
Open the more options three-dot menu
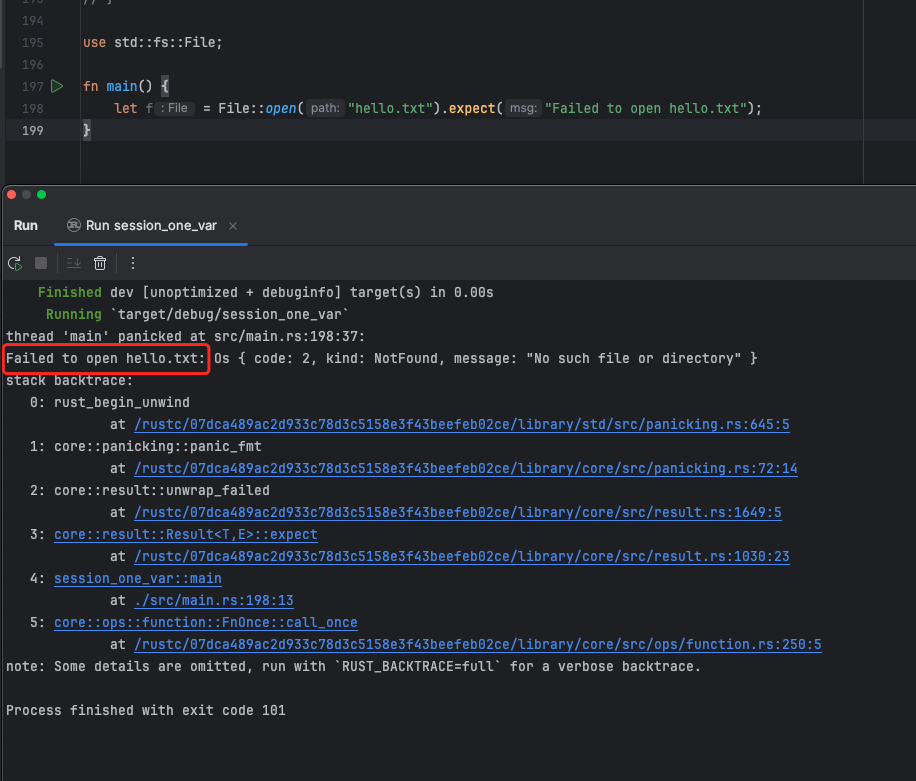133,263
